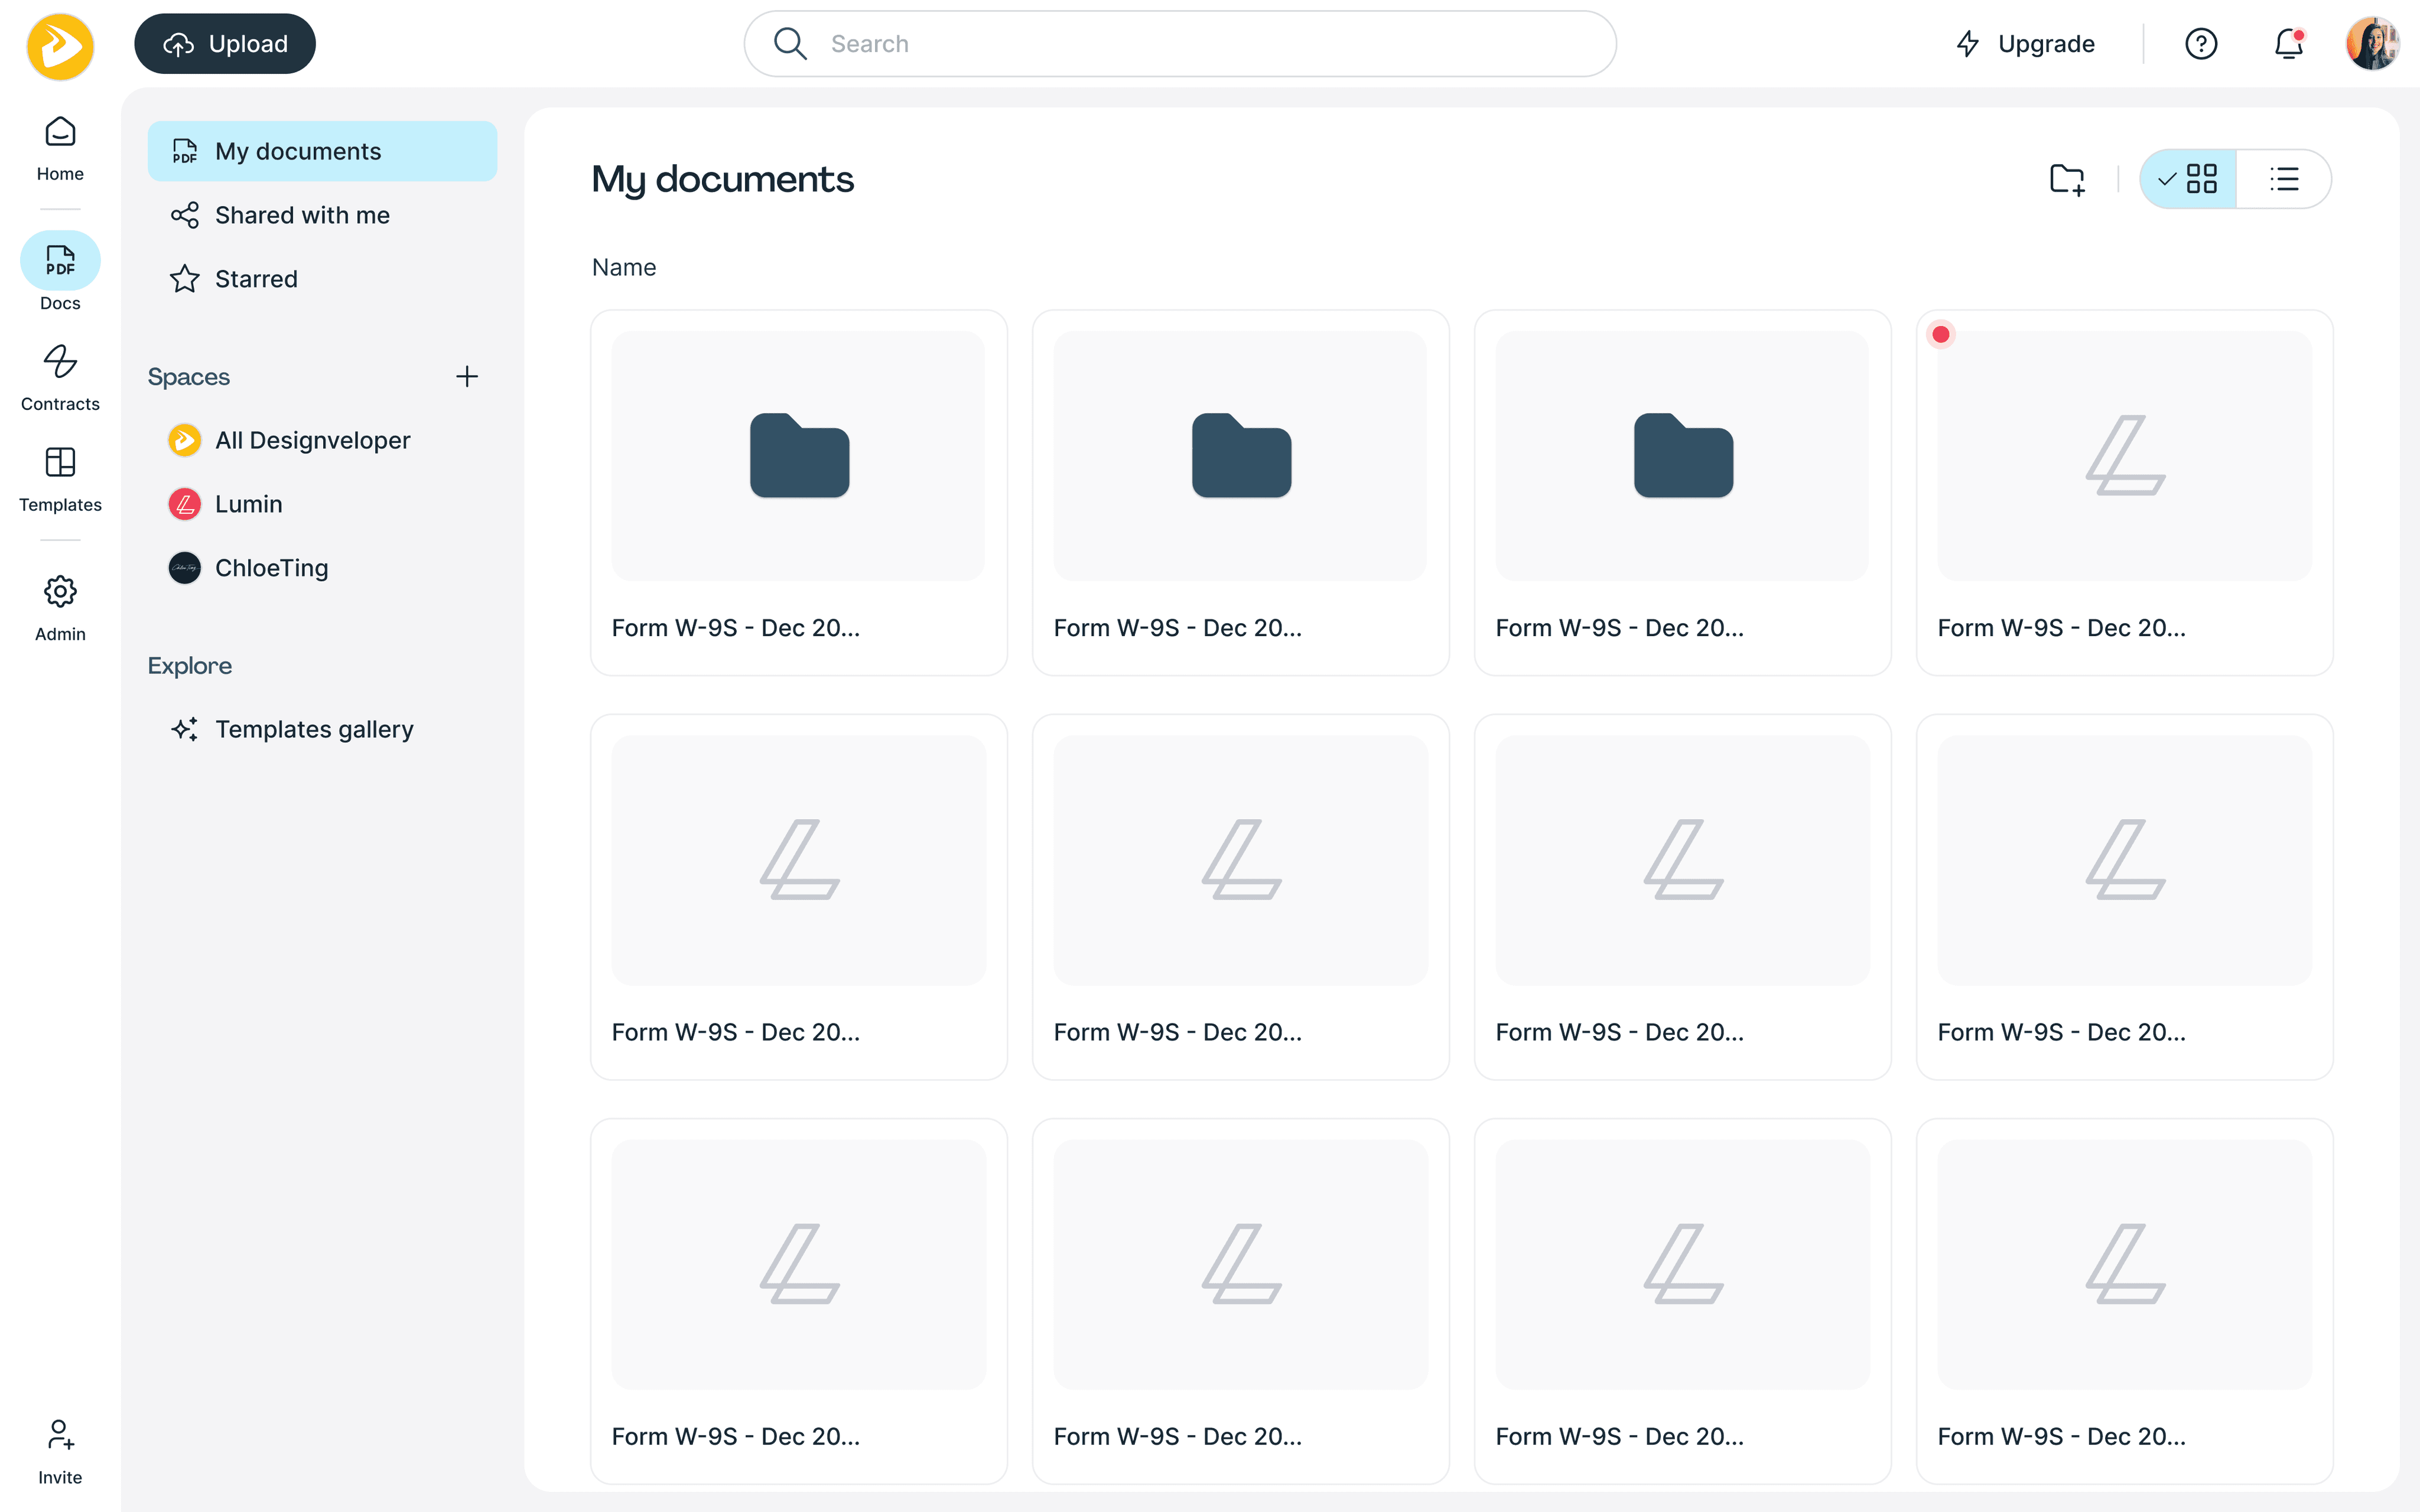The height and width of the screenshot is (1512, 2420).
Task: Sort by the Name column header
Action: click(624, 267)
